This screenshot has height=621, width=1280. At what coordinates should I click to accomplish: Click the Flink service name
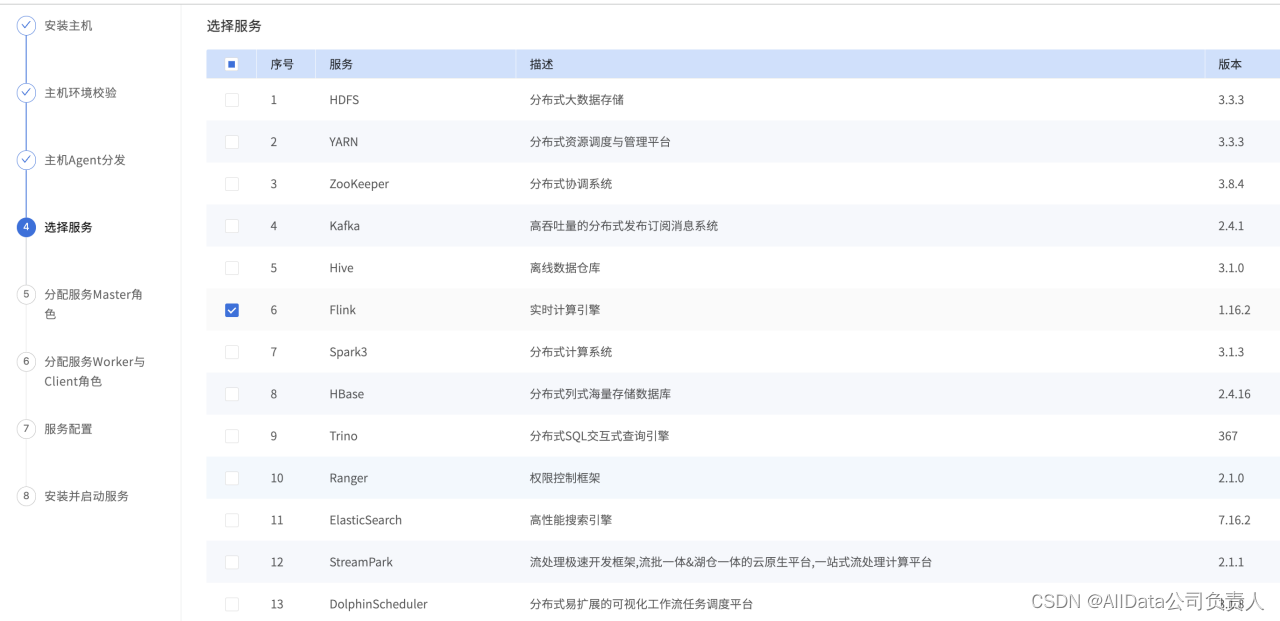pyautogui.click(x=342, y=310)
